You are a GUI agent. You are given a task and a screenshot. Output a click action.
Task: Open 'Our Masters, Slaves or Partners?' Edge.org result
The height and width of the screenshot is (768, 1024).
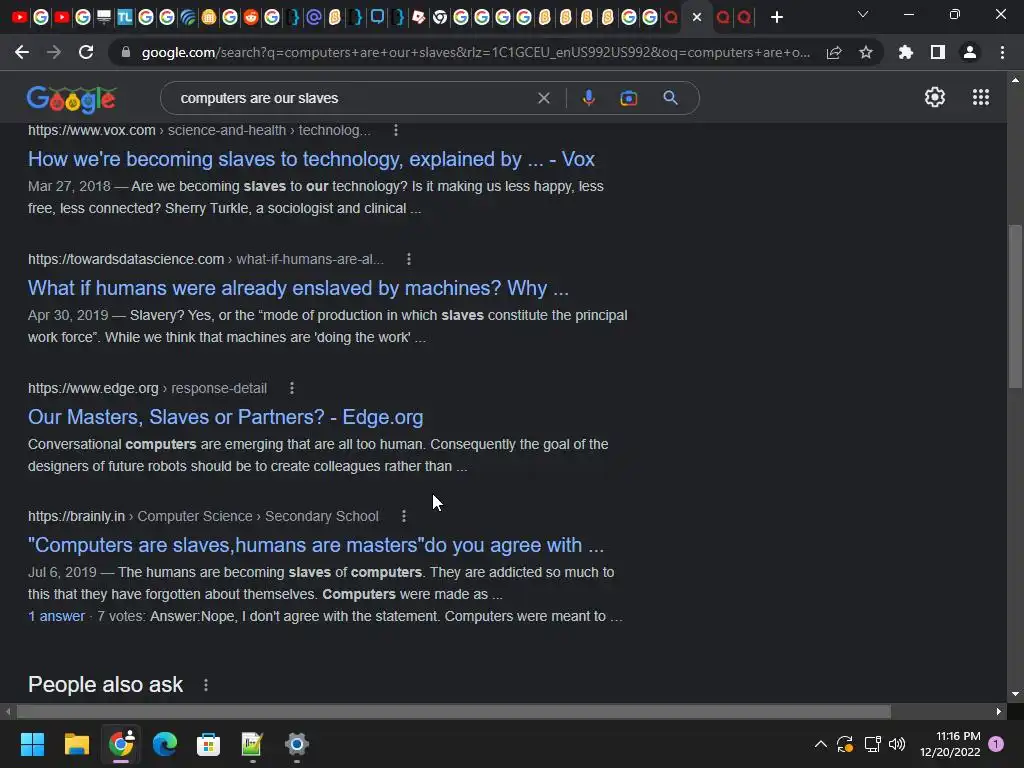click(x=225, y=417)
